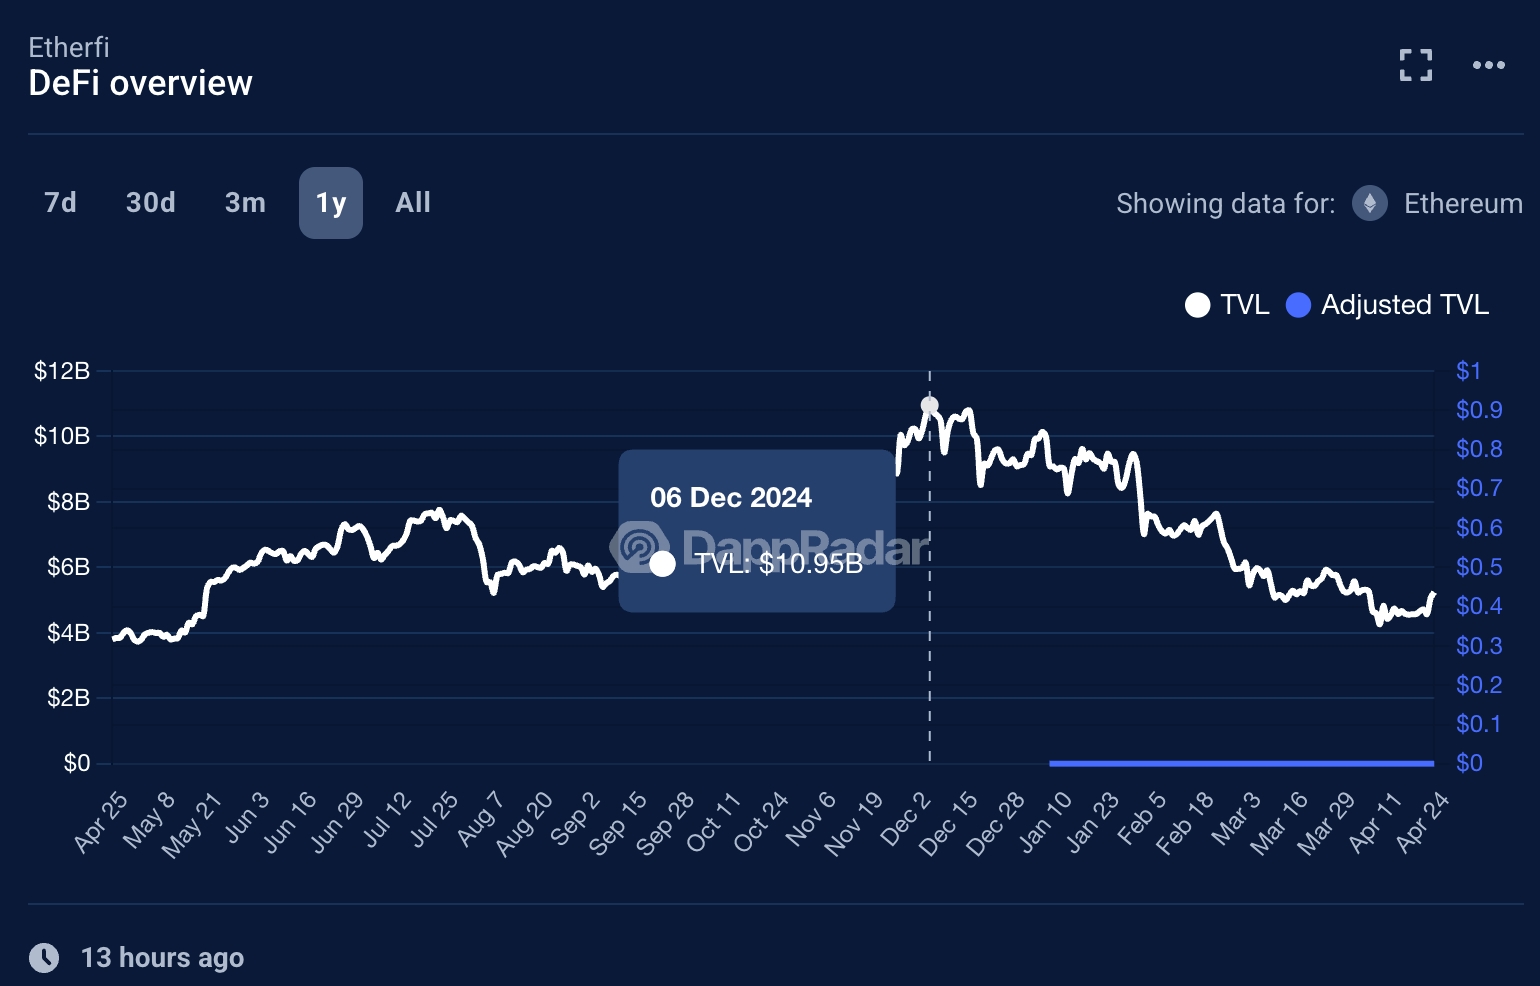Image resolution: width=1540 pixels, height=986 pixels.
Task: Click the Dec 2 axis date label
Action: coord(906,819)
